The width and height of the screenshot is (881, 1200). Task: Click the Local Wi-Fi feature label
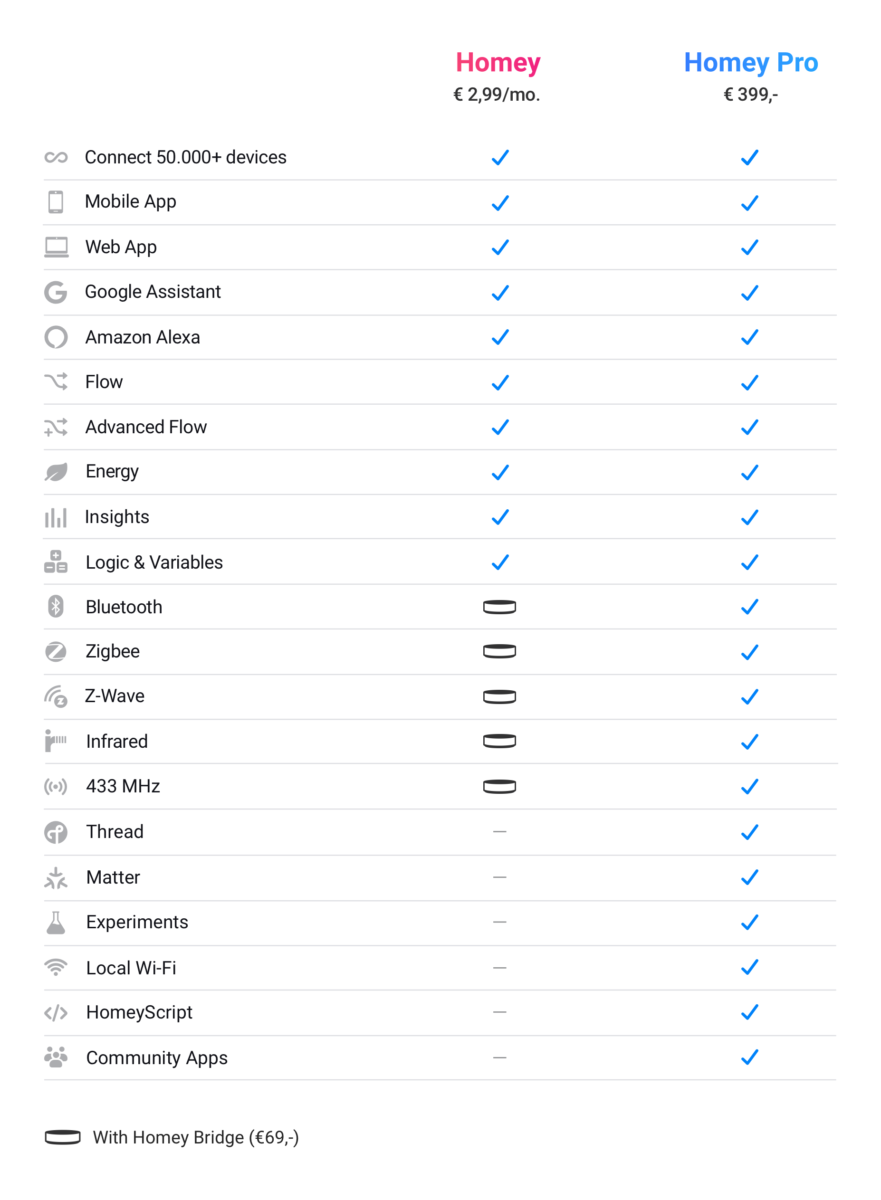(131, 968)
